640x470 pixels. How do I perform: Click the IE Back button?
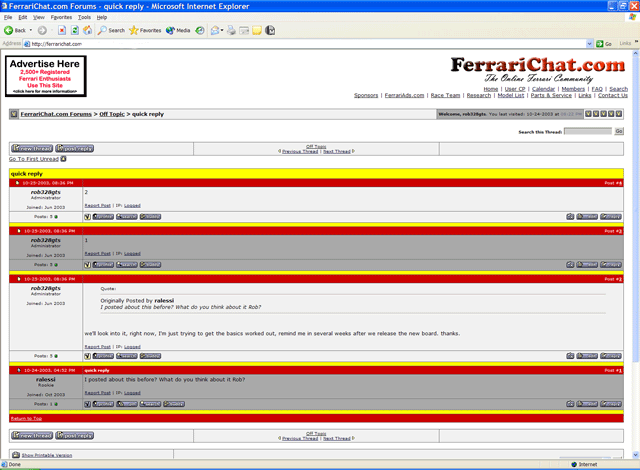point(15,30)
